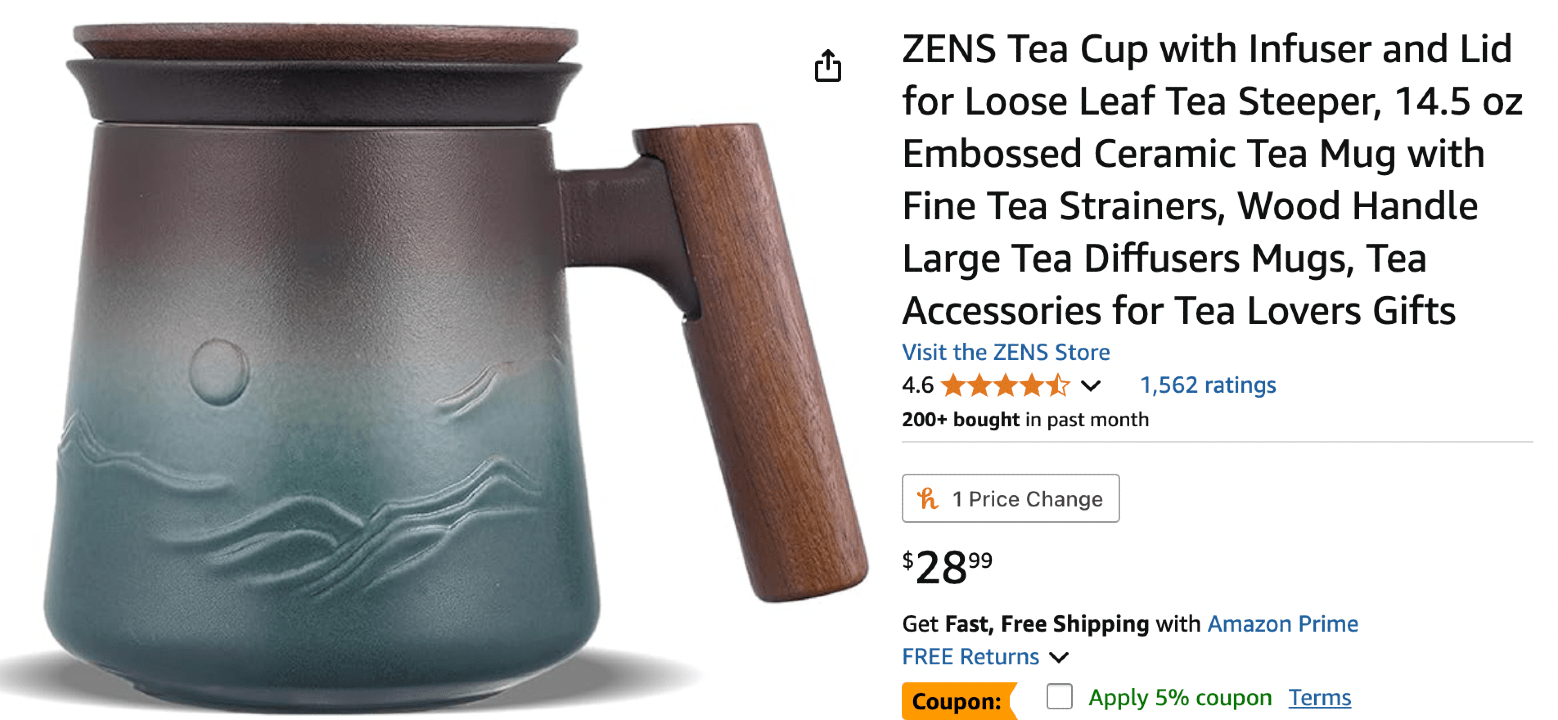1558x720 pixels.
Task: Open the 1 Price Change button
Action: [1010, 498]
